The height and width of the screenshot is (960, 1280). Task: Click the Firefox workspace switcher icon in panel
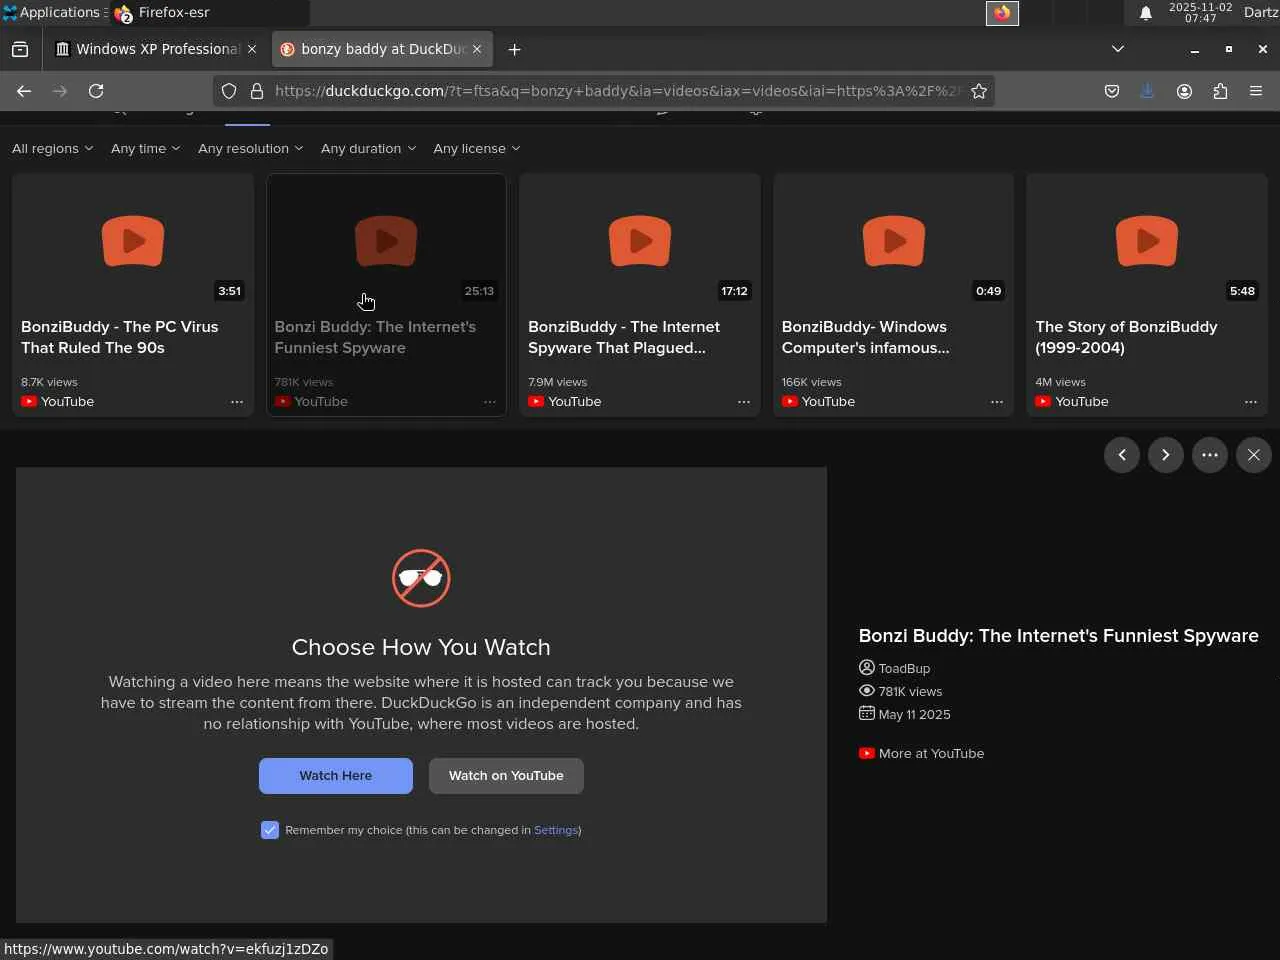(x=1002, y=13)
